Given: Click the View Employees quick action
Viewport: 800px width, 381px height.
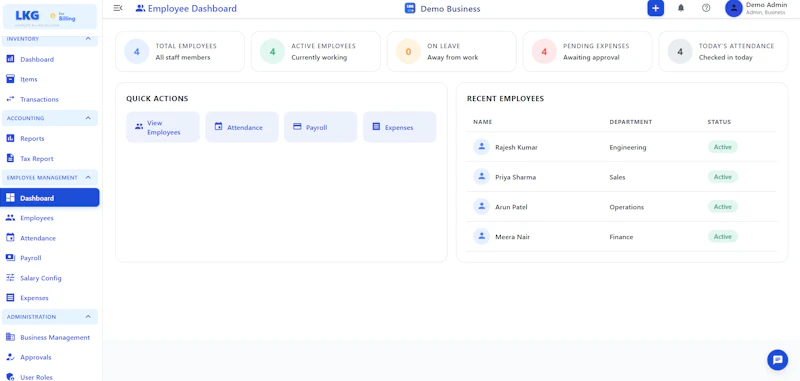Looking at the screenshot, I should [163, 127].
